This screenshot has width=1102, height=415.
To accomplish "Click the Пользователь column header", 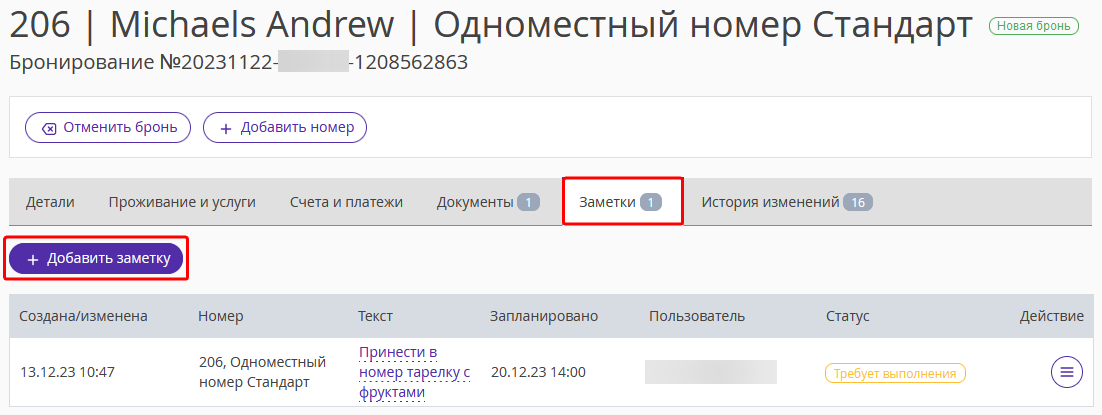I will tap(697, 317).
